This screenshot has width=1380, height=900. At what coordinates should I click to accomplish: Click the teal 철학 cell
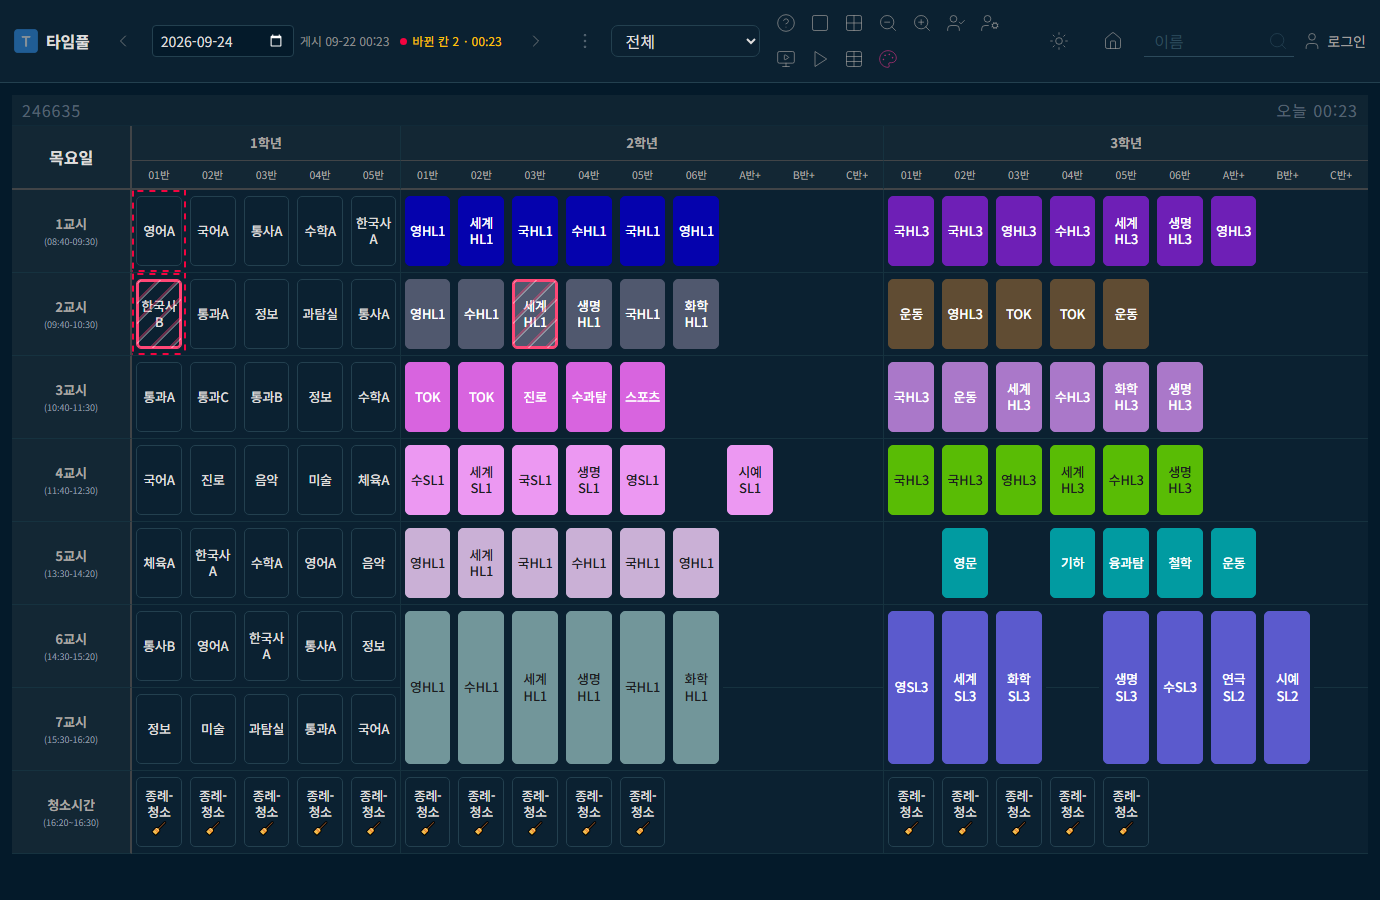tap(1180, 563)
